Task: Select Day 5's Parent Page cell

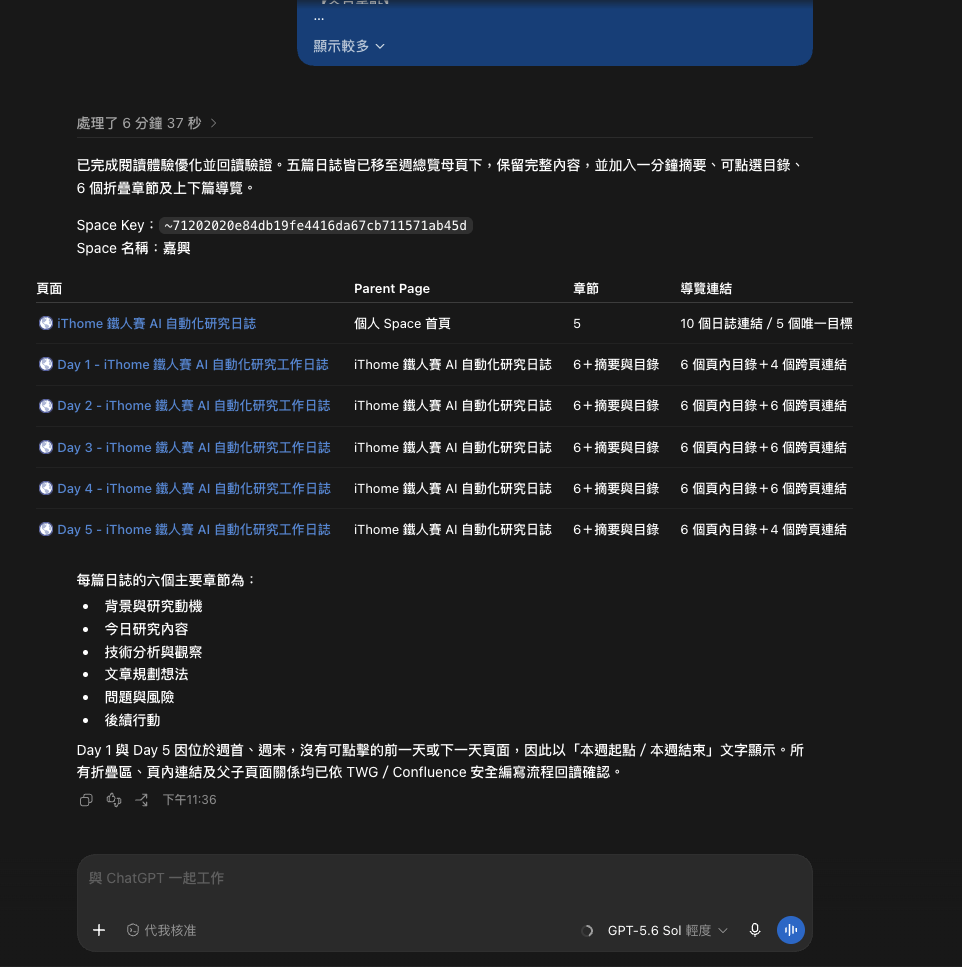Action: [453, 530]
